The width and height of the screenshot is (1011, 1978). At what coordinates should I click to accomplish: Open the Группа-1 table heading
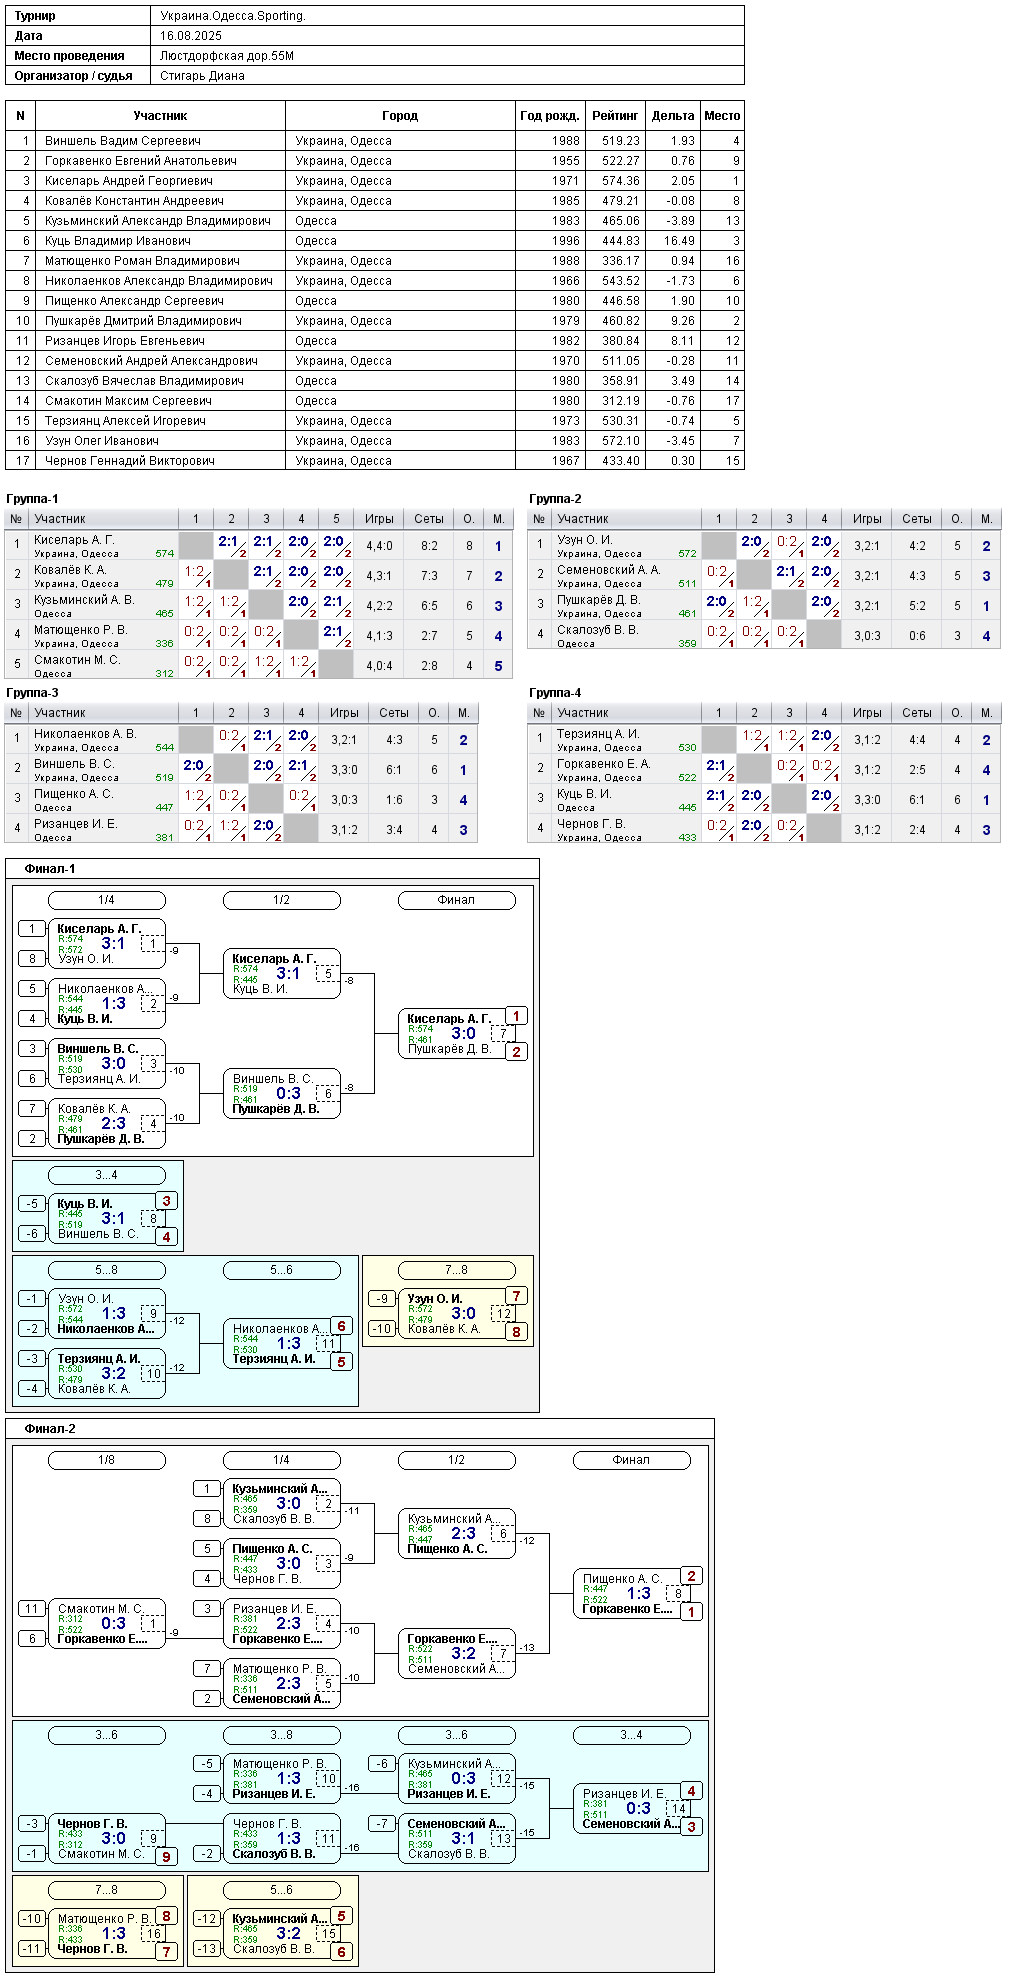[x=32, y=499]
